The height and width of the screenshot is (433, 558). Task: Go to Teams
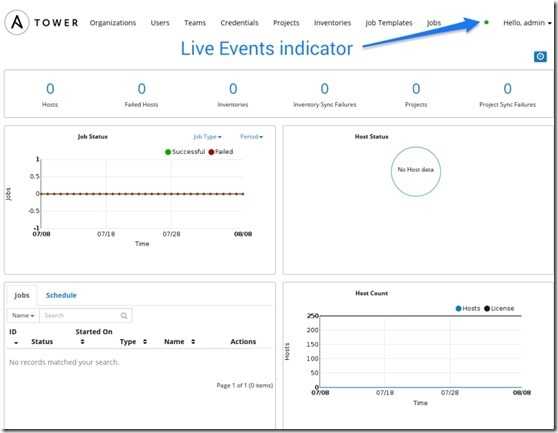(x=195, y=23)
